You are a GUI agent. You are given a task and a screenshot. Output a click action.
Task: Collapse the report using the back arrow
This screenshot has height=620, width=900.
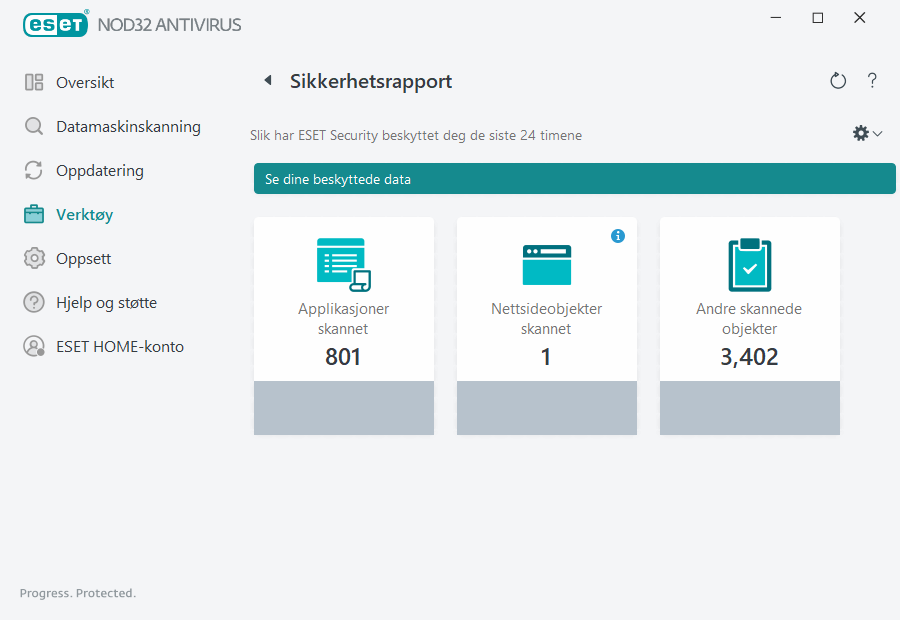266,80
